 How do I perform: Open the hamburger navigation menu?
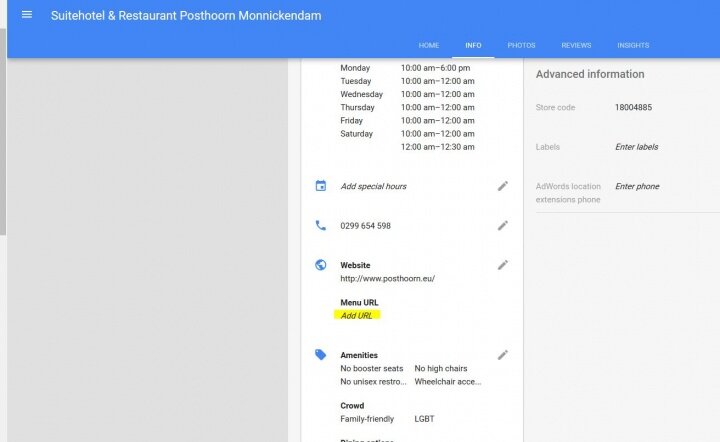click(27, 15)
